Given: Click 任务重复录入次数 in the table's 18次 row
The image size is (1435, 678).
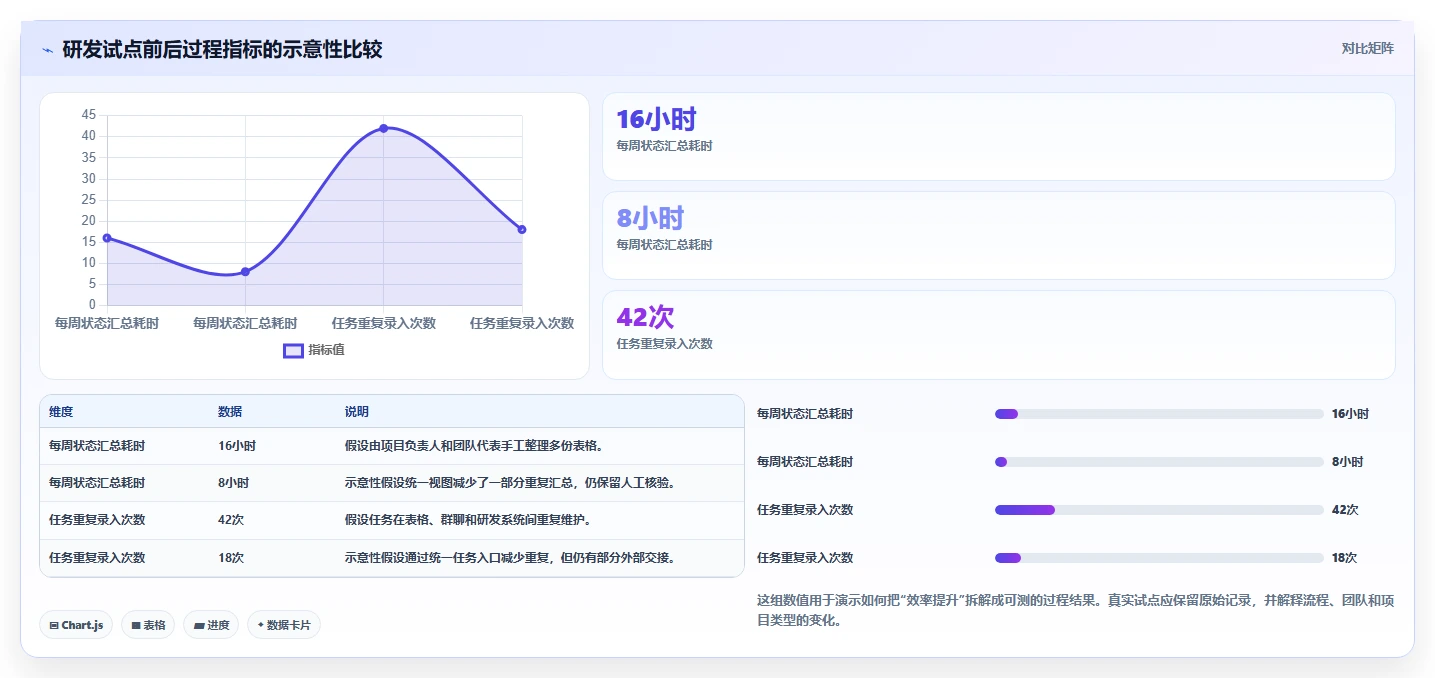Looking at the screenshot, I should pos(97,558).
